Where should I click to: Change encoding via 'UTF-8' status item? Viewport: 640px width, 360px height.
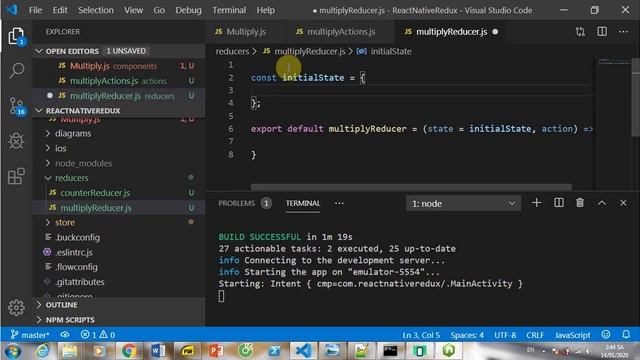tap(505, 335)
